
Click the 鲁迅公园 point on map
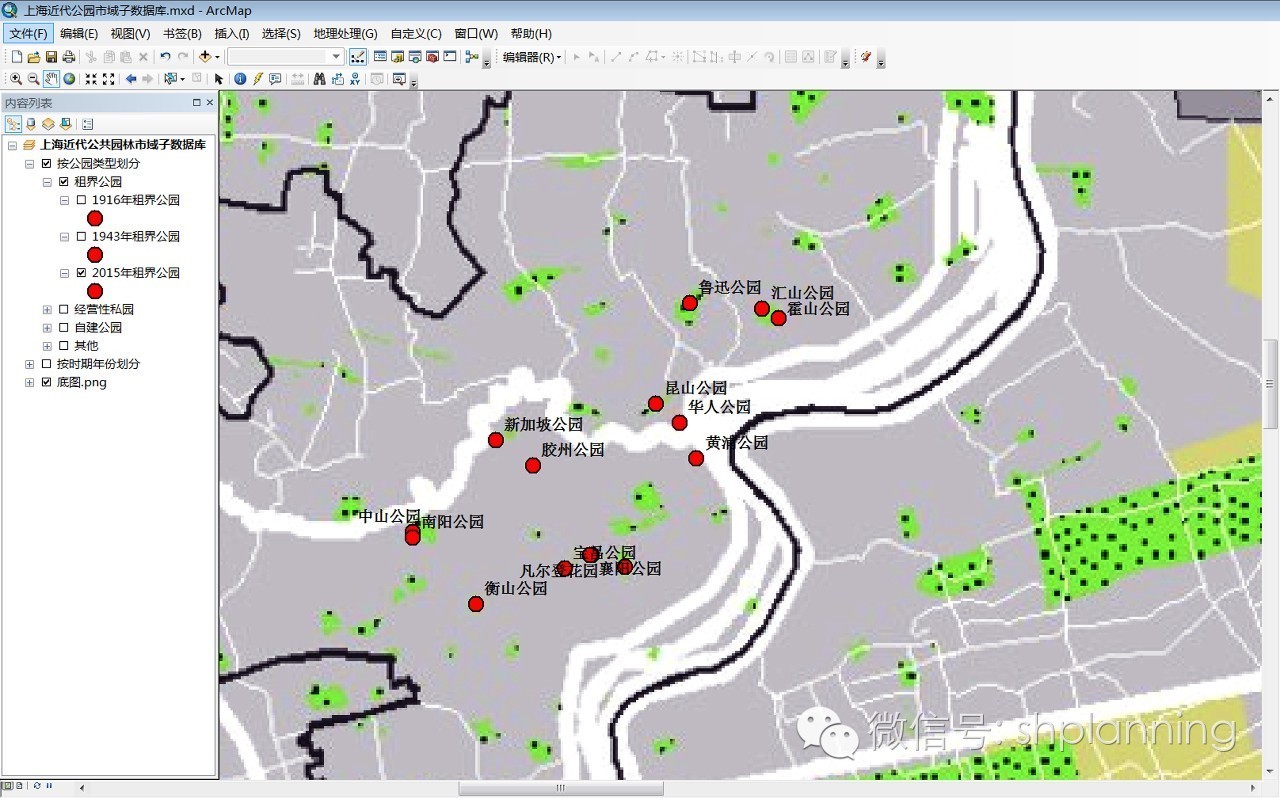(x=689, y=303)
